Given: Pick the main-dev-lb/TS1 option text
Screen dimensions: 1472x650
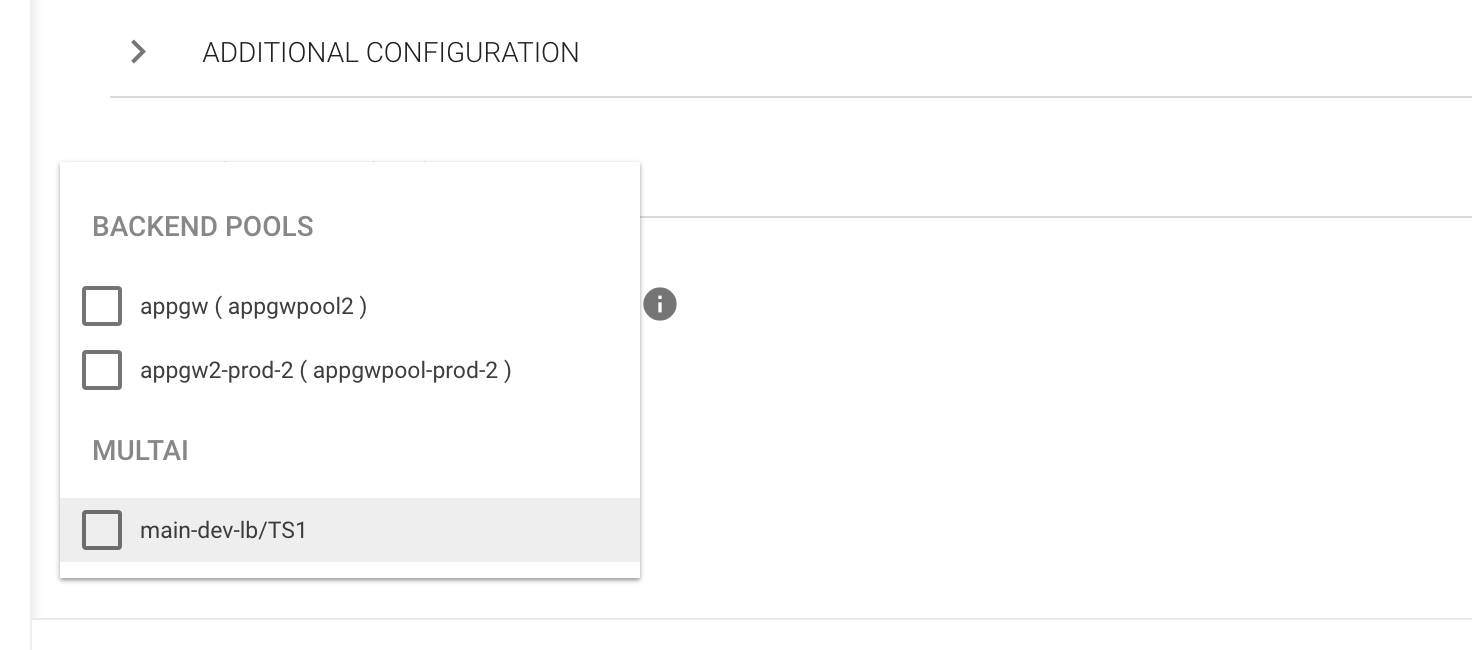Looking at the screenshot, I should (x=223, y=530).
